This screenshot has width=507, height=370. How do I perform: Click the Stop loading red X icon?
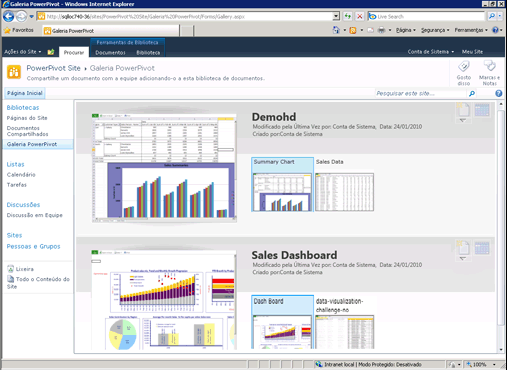(359, 16)
